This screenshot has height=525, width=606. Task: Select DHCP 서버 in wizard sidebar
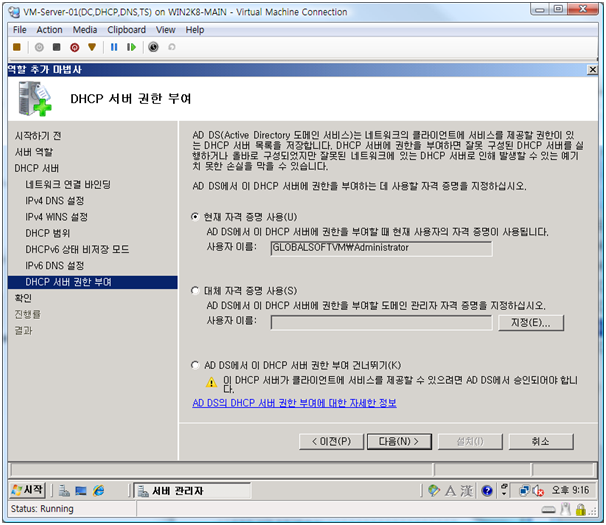(37, 168)
